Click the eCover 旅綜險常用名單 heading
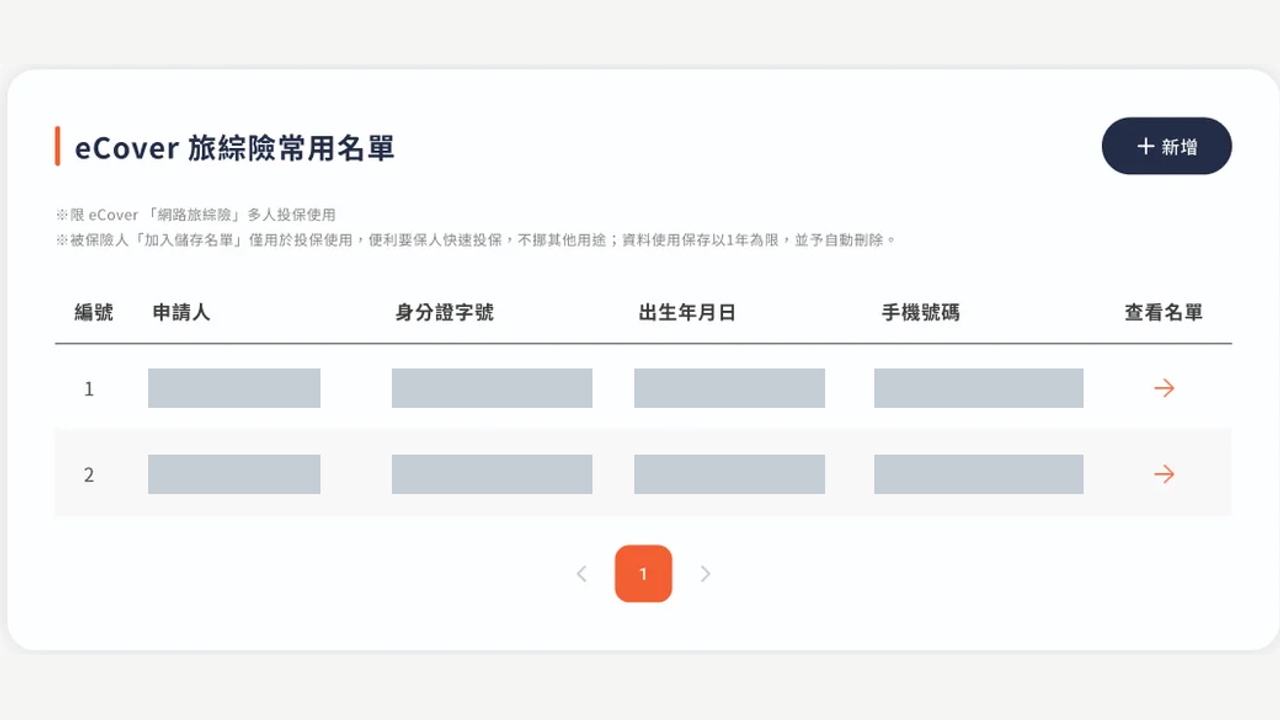 coord(235,148)
